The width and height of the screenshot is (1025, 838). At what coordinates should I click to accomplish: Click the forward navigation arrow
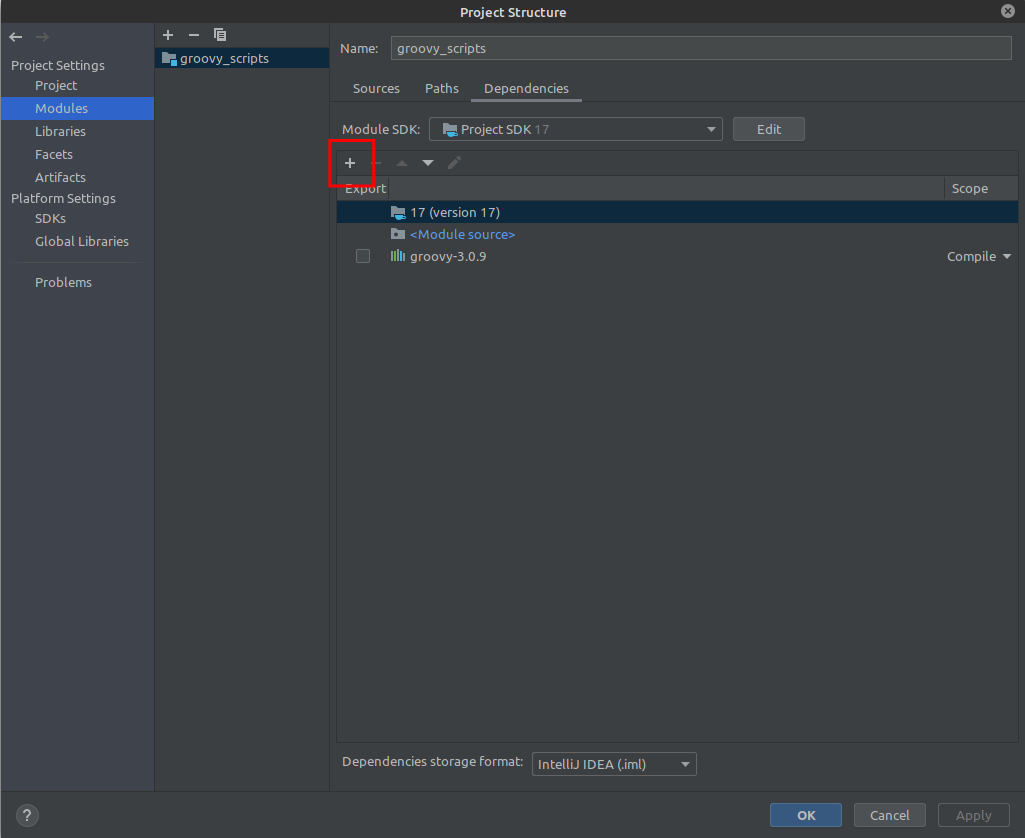coord(42,37)
